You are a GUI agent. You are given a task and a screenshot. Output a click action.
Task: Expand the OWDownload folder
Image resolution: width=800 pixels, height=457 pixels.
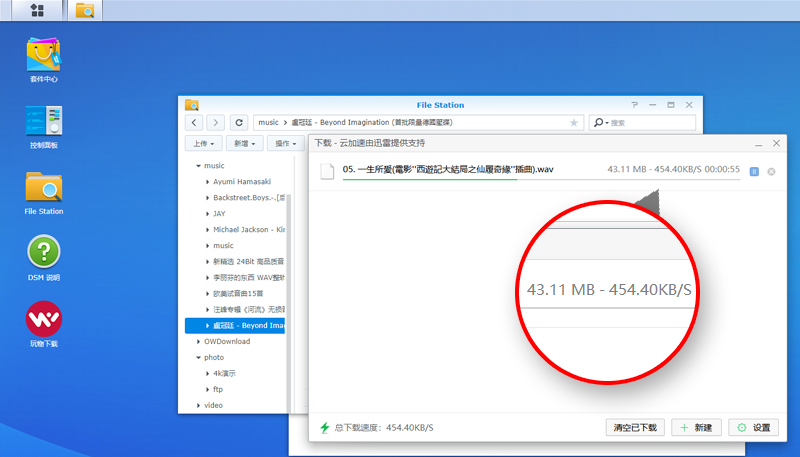[x=198, y=342]
